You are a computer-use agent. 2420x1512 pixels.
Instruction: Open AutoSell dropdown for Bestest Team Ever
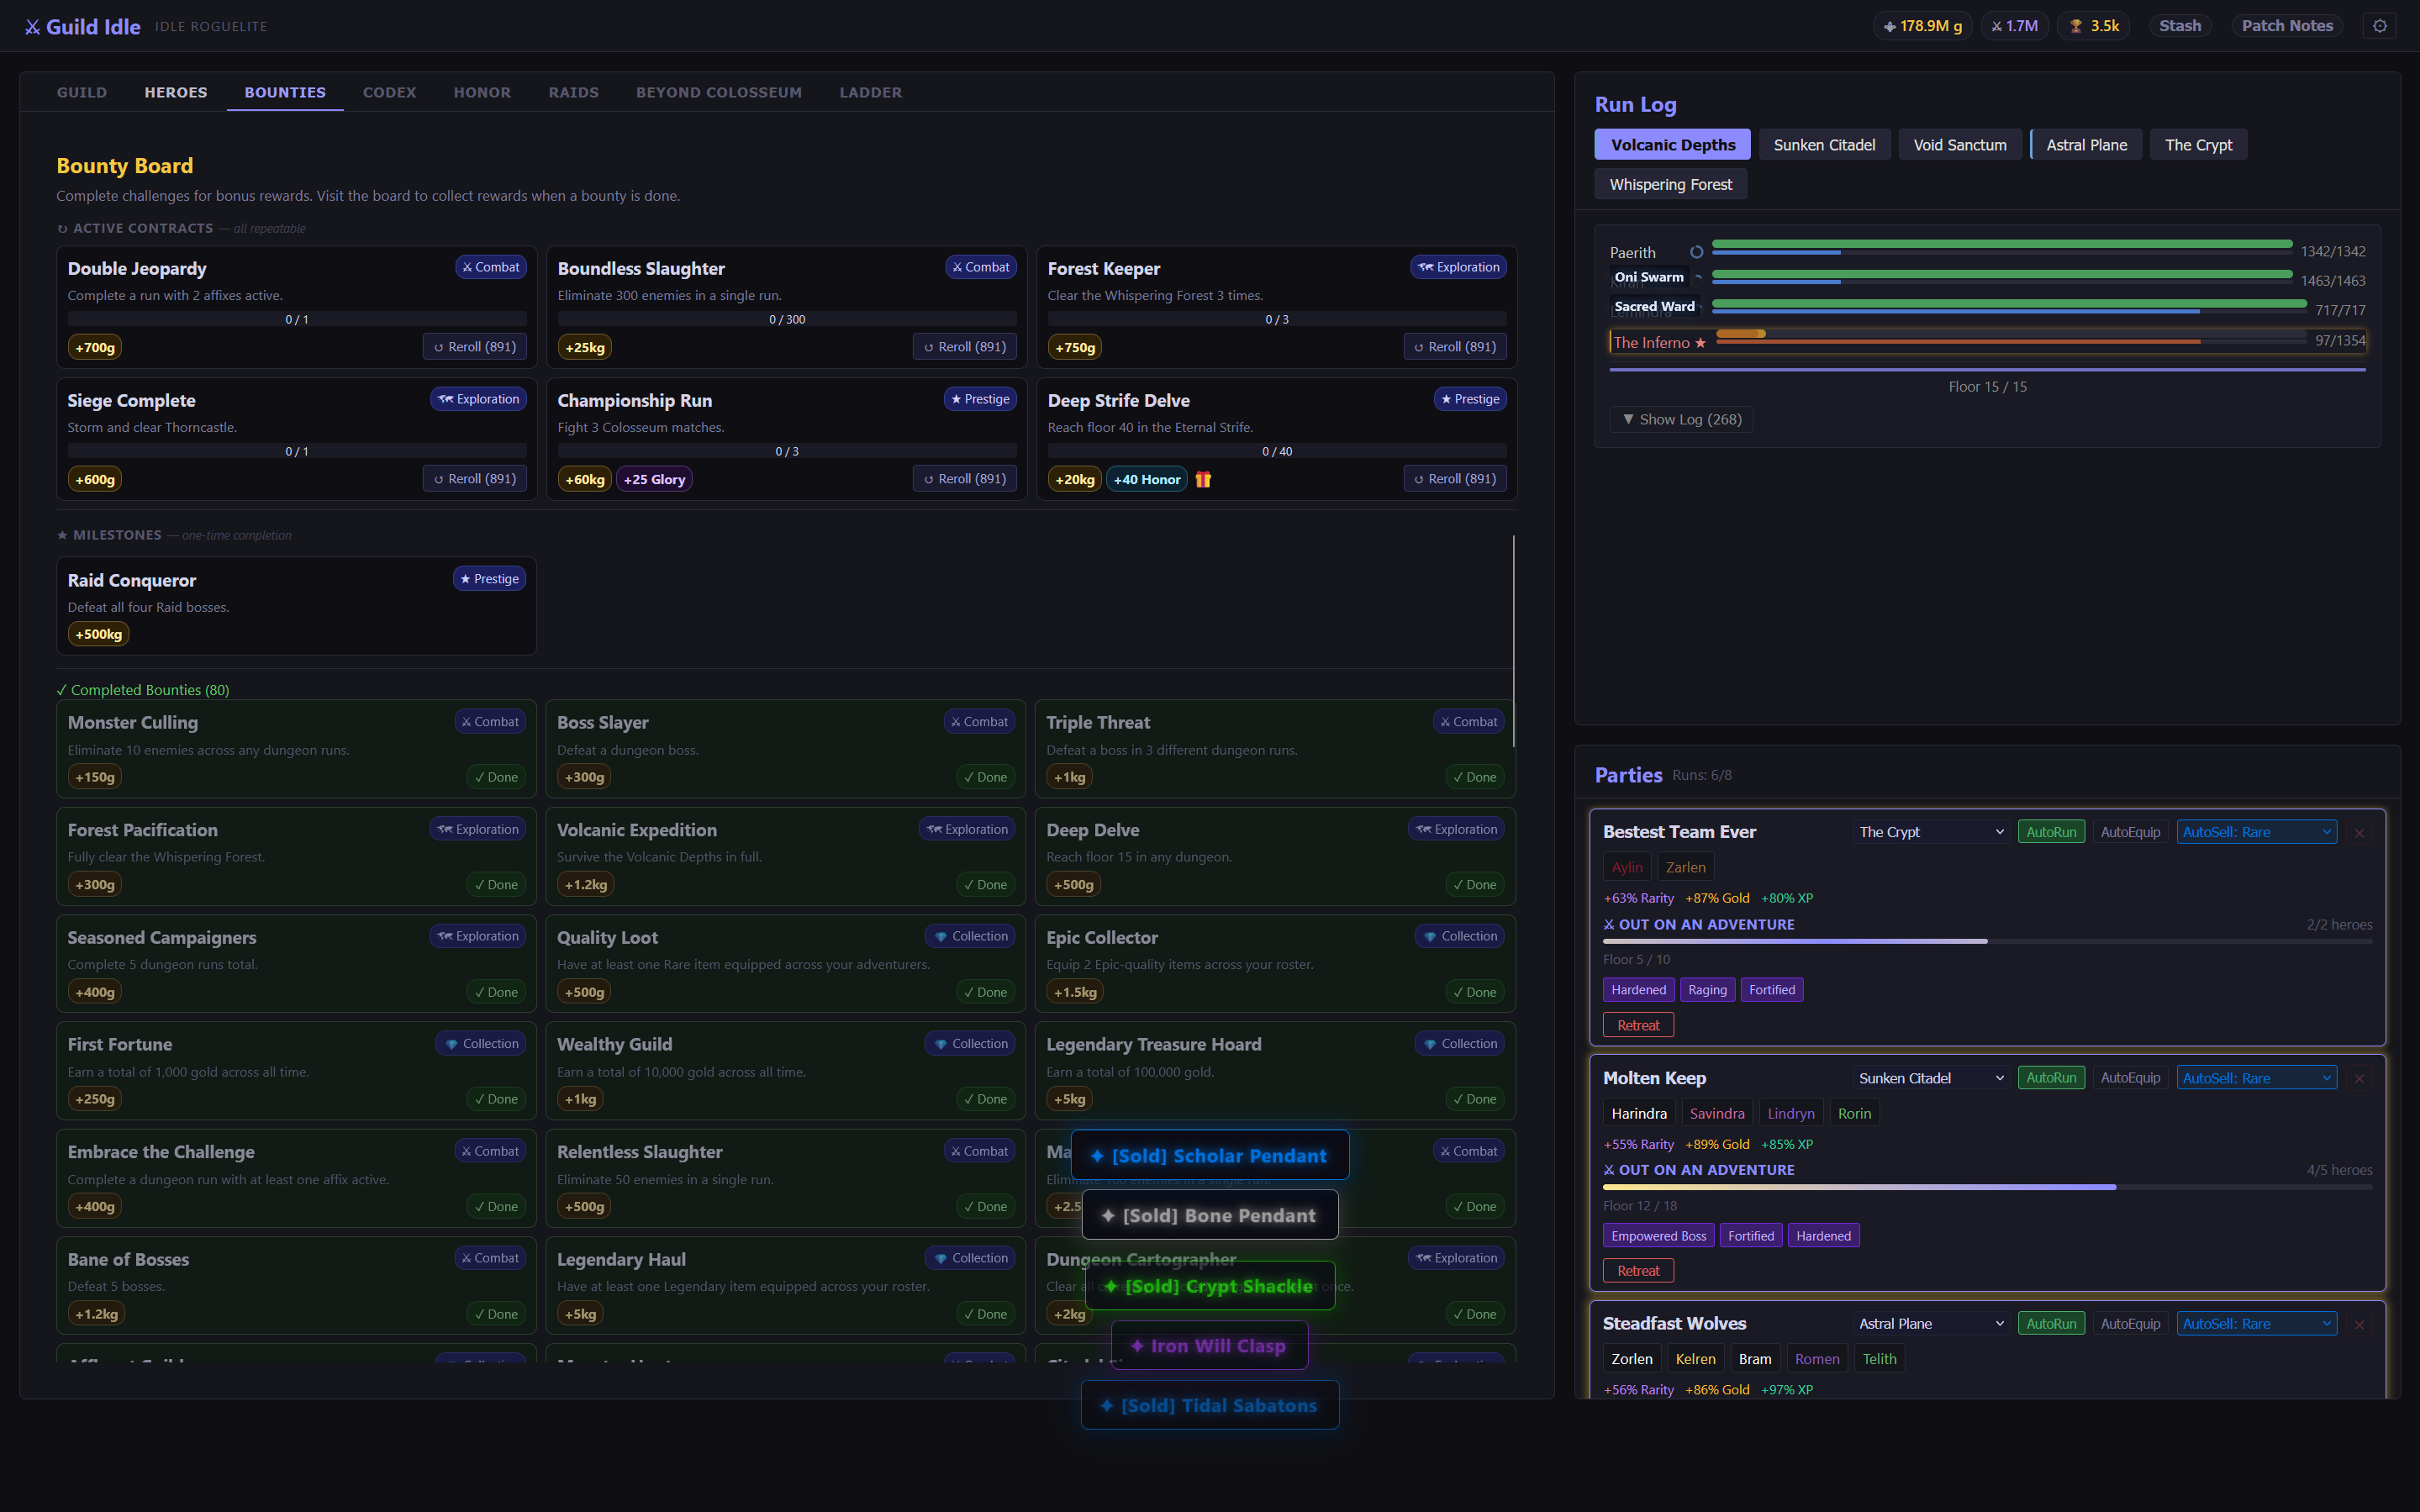(x=2257, y=832)
